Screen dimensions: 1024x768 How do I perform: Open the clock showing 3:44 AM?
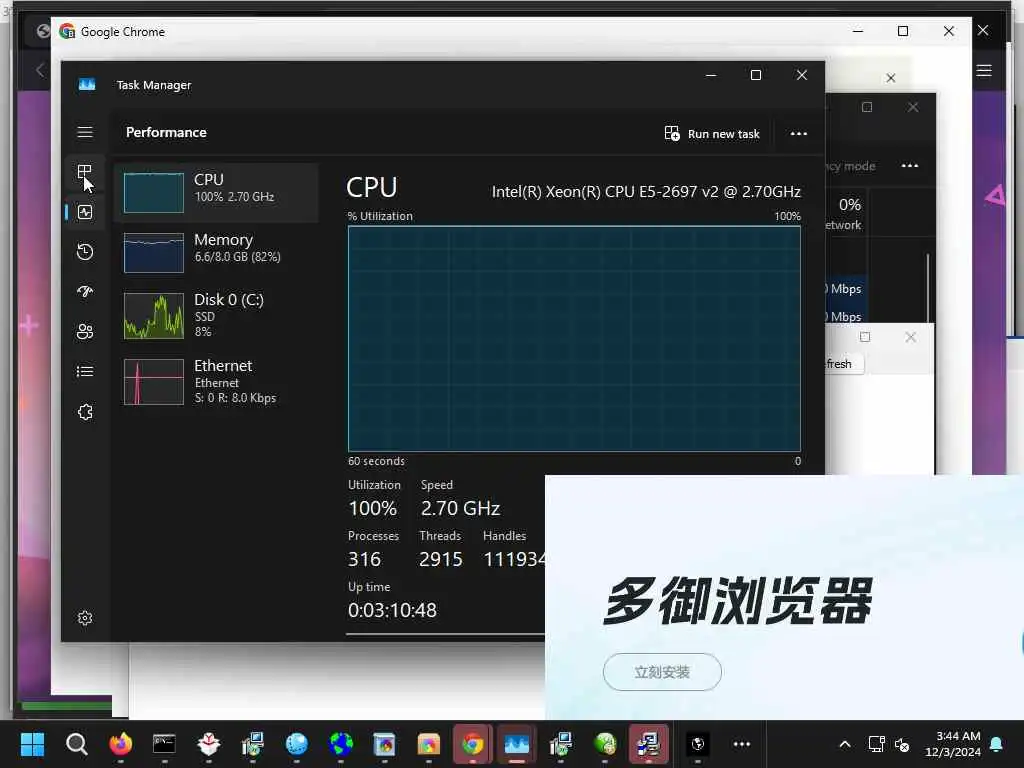[953, 744]
